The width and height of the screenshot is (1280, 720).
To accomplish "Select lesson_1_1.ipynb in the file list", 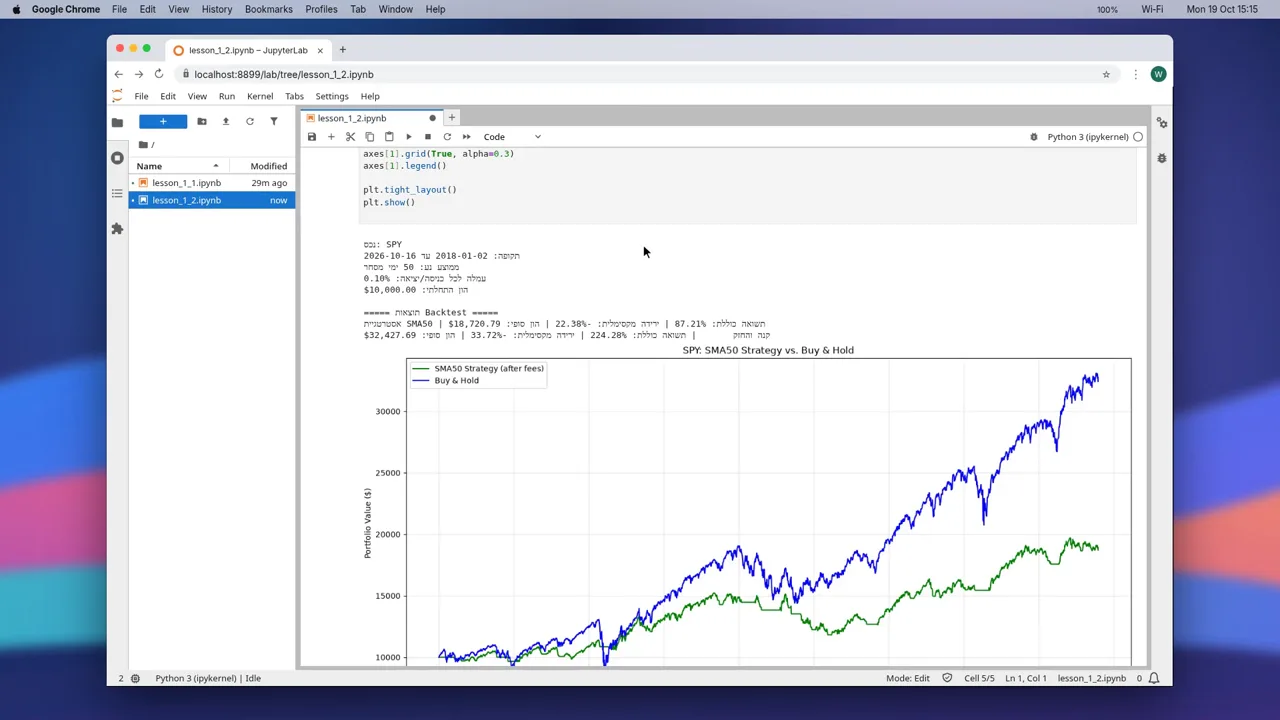I will 212,183.
